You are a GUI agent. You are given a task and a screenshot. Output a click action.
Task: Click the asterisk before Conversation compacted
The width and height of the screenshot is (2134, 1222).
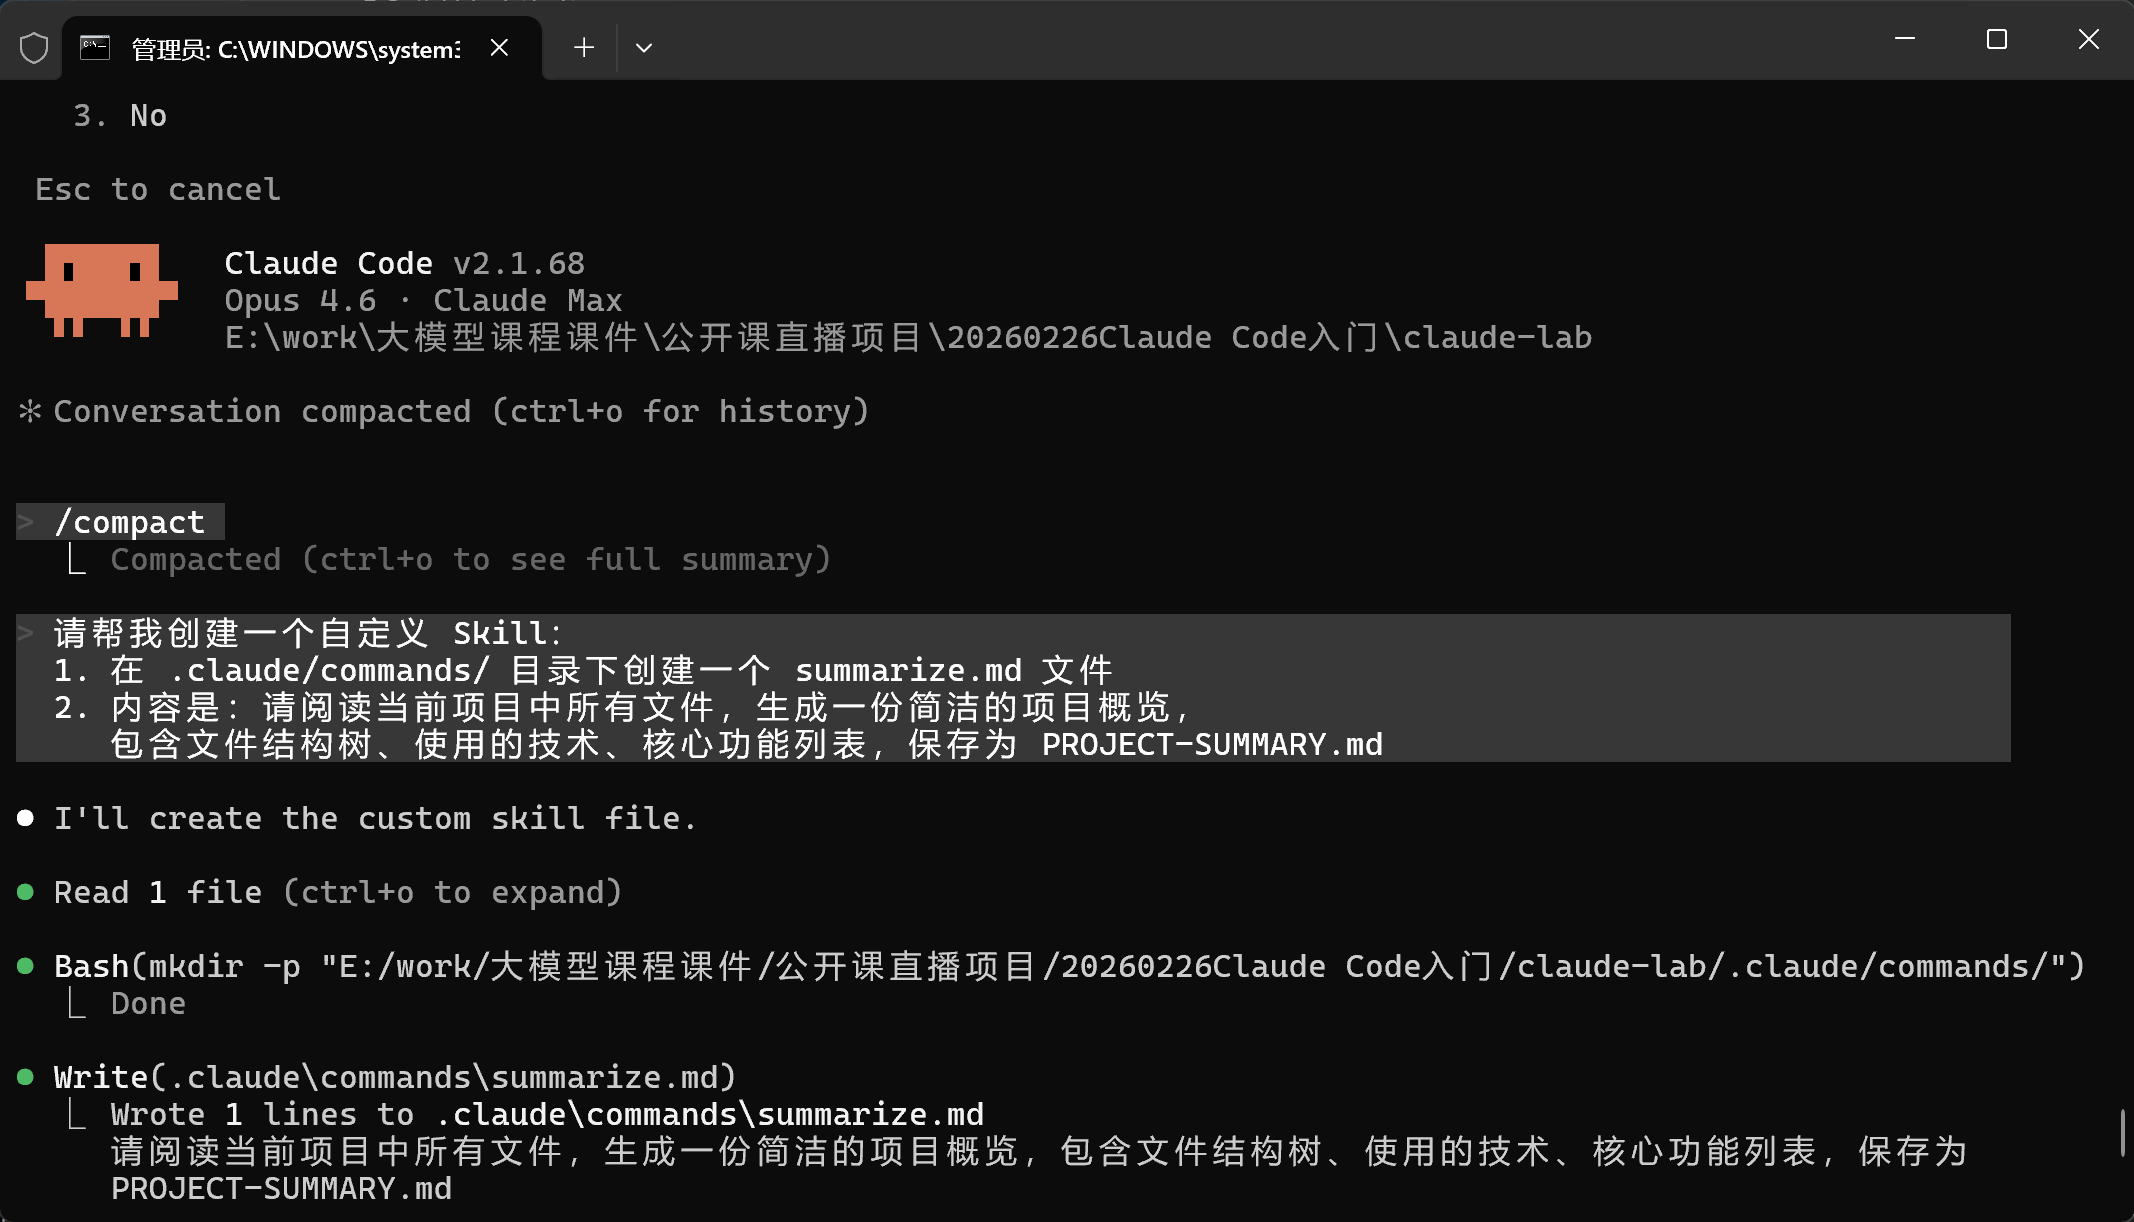point(30,411)
